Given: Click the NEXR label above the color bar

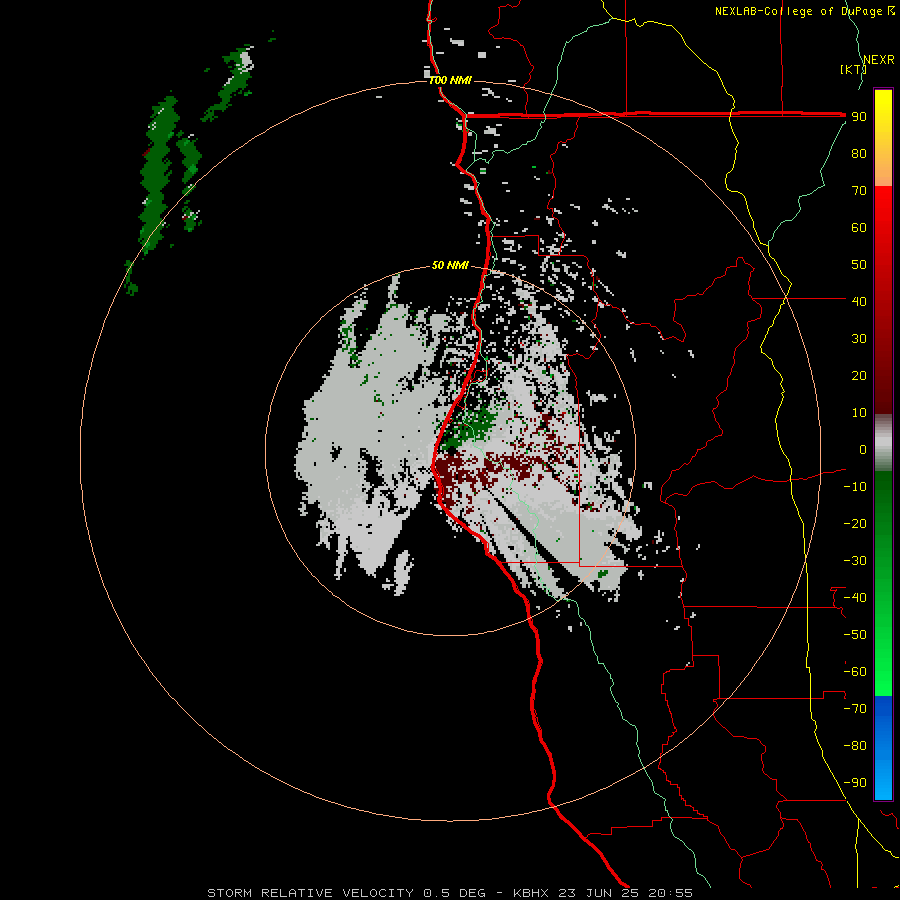Looking at the screenshot, I should 879,60.
